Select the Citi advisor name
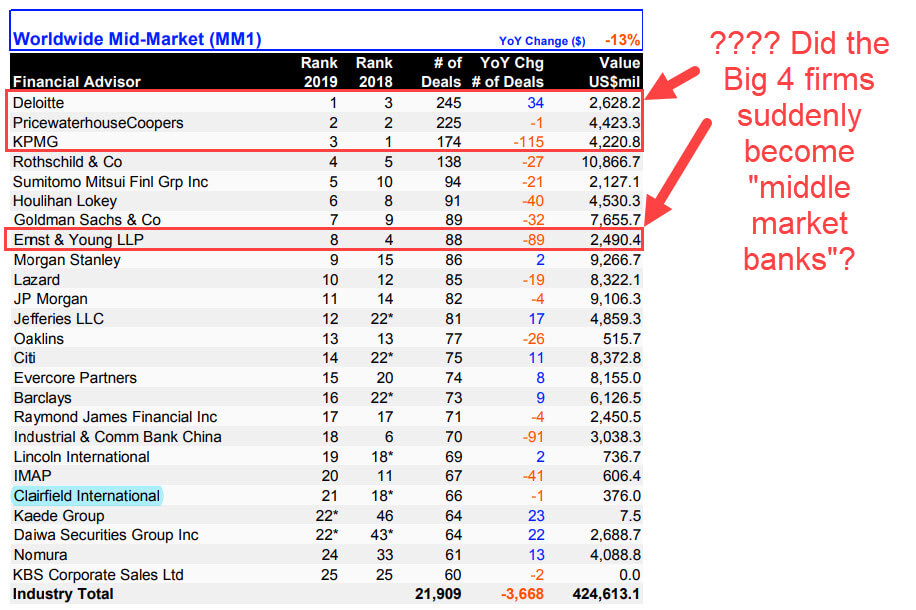 point(25,358)
